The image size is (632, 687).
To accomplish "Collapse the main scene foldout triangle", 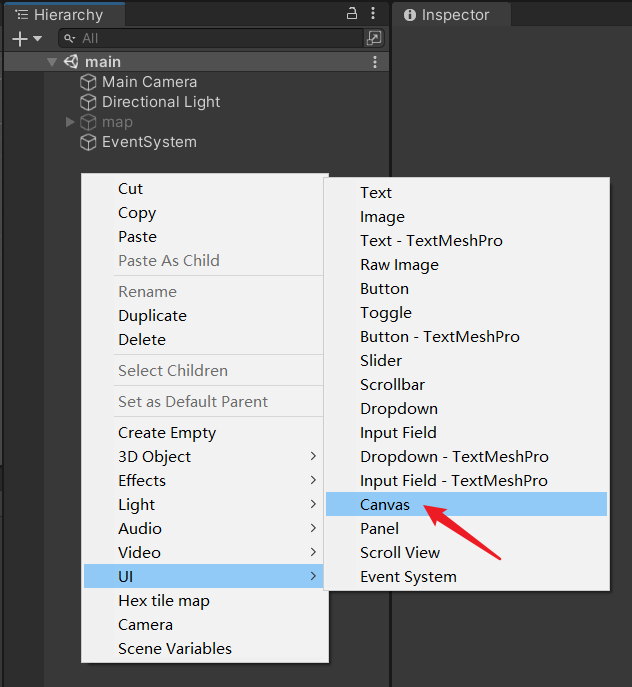I will (x=52, y=62).
